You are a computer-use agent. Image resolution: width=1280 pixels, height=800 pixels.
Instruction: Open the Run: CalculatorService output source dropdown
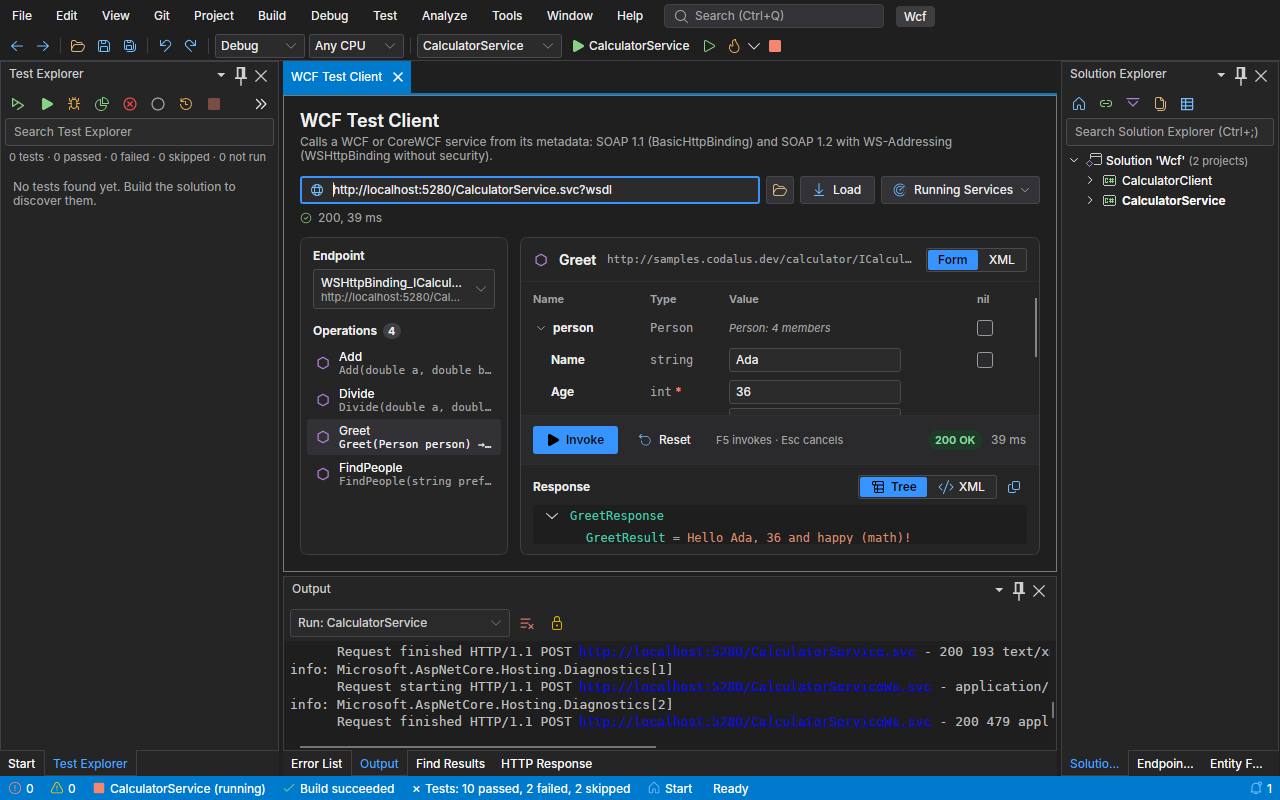400,623
